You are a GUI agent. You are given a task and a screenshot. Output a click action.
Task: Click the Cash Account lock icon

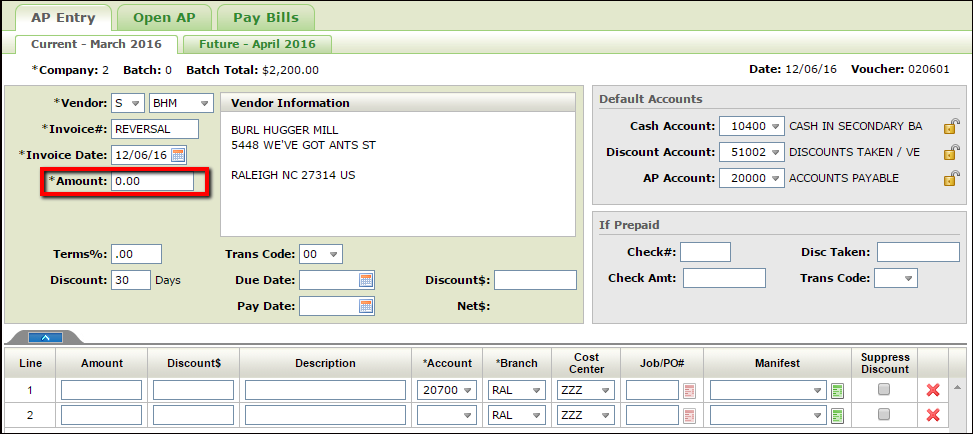click(x=951, y=126)
